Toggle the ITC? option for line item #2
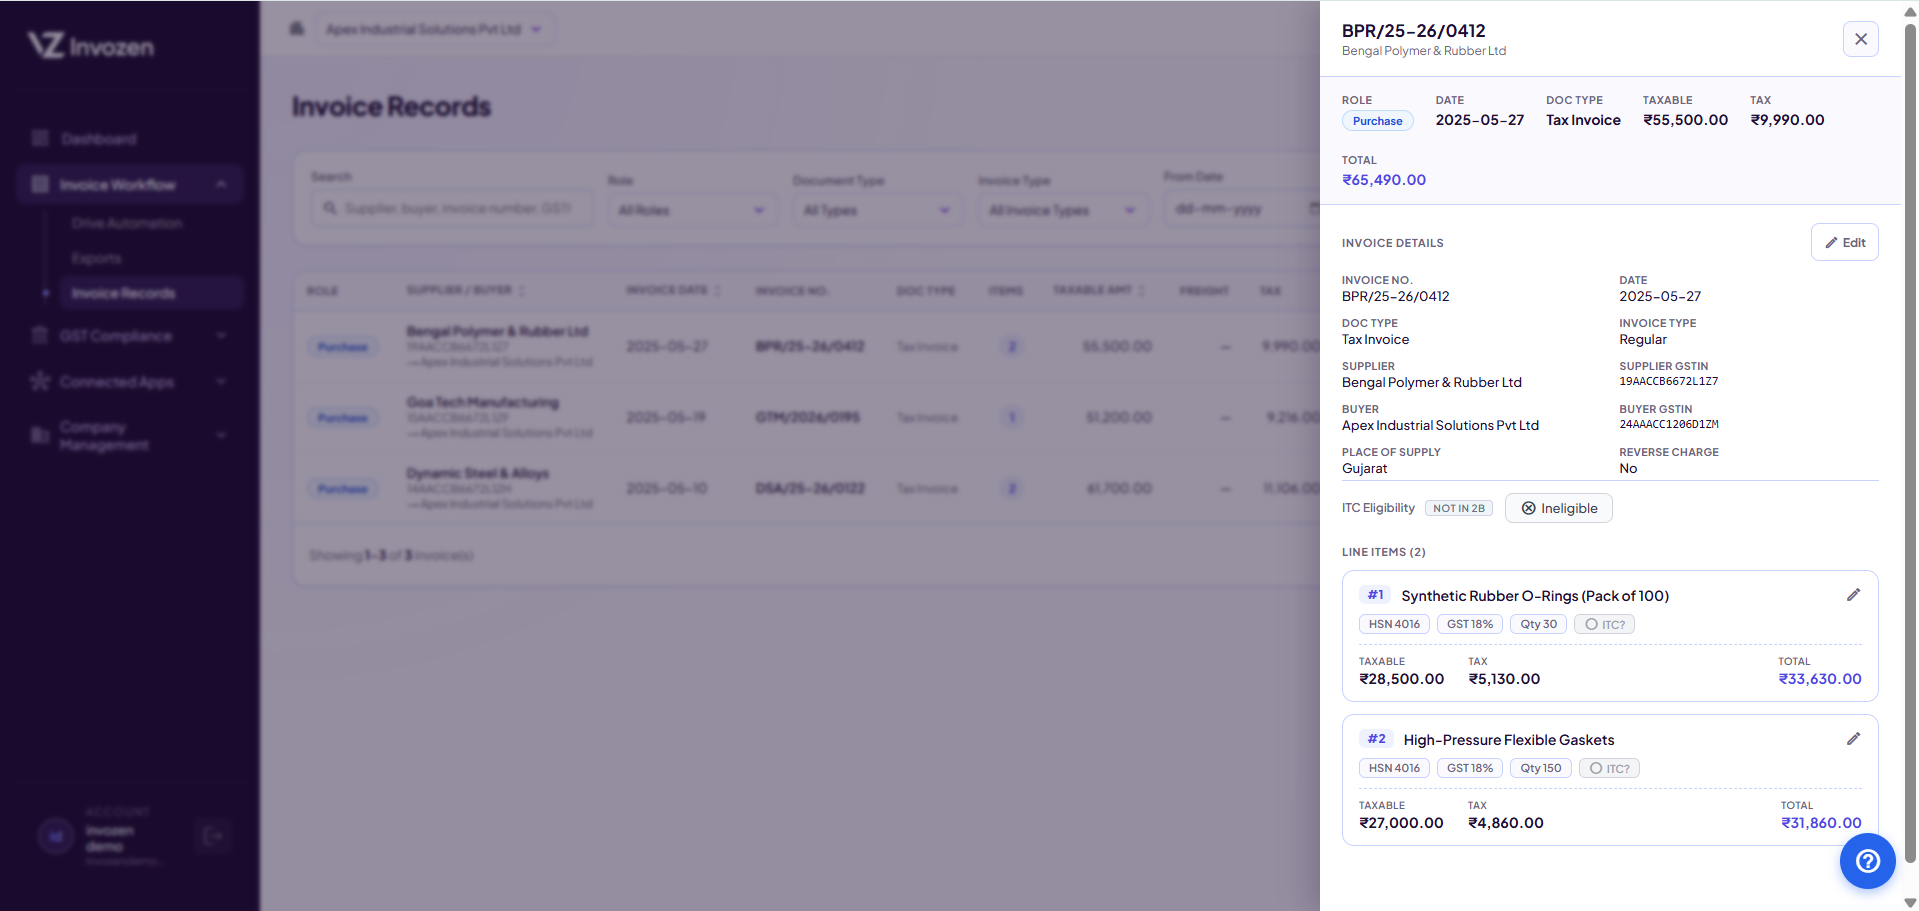1919x911 pixels. [x=1609, y=768]
